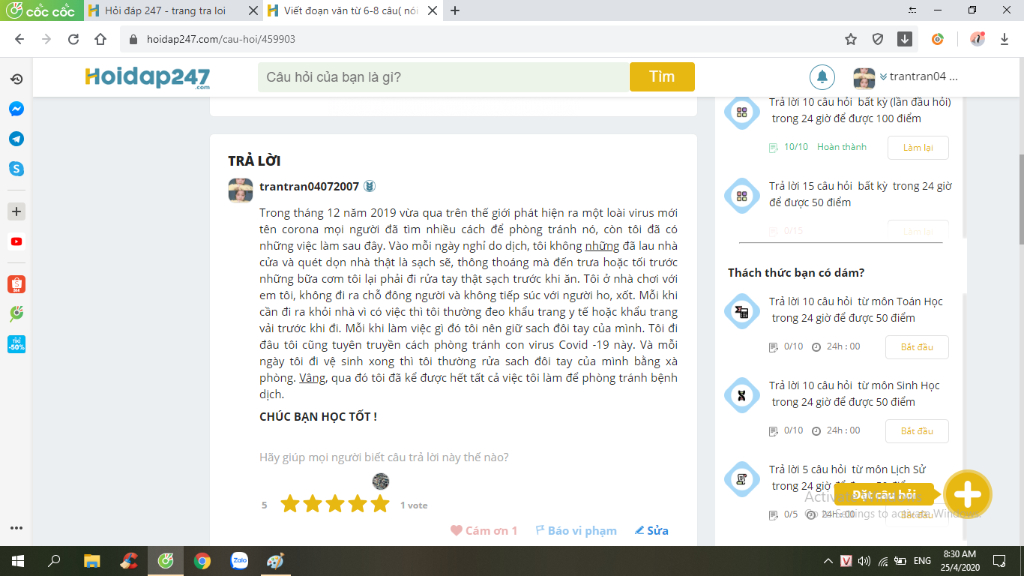Image resolution: width=1024 pixels, height=576 pixels.
Task: Rate the answer with the third star
Action: tap(335, 504)
